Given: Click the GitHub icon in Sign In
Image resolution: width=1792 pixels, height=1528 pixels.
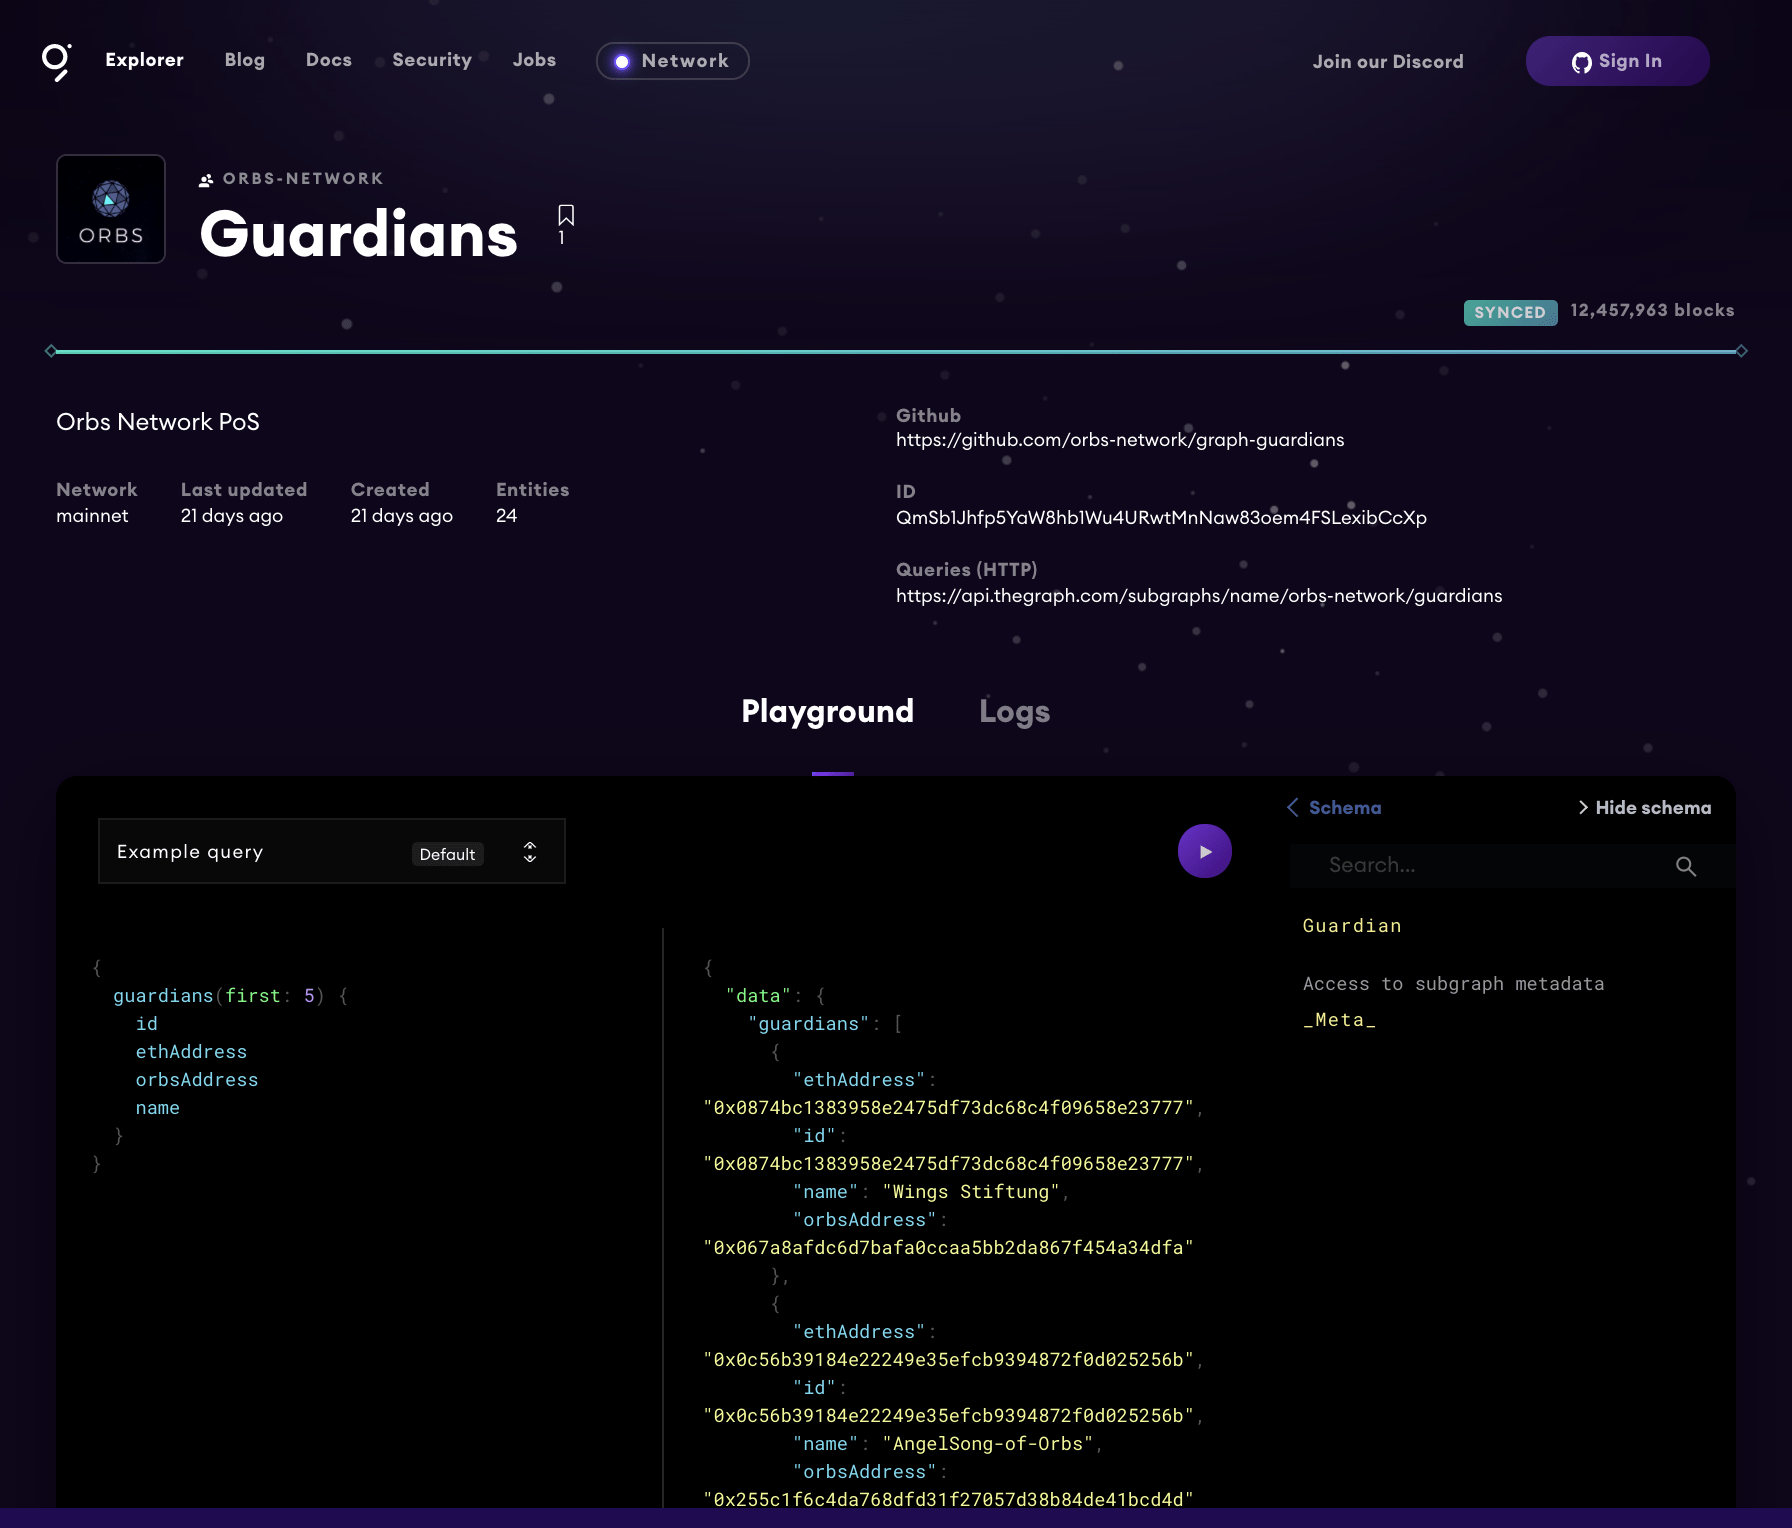Looking at the screenshot, I should tap(1581, 62).
